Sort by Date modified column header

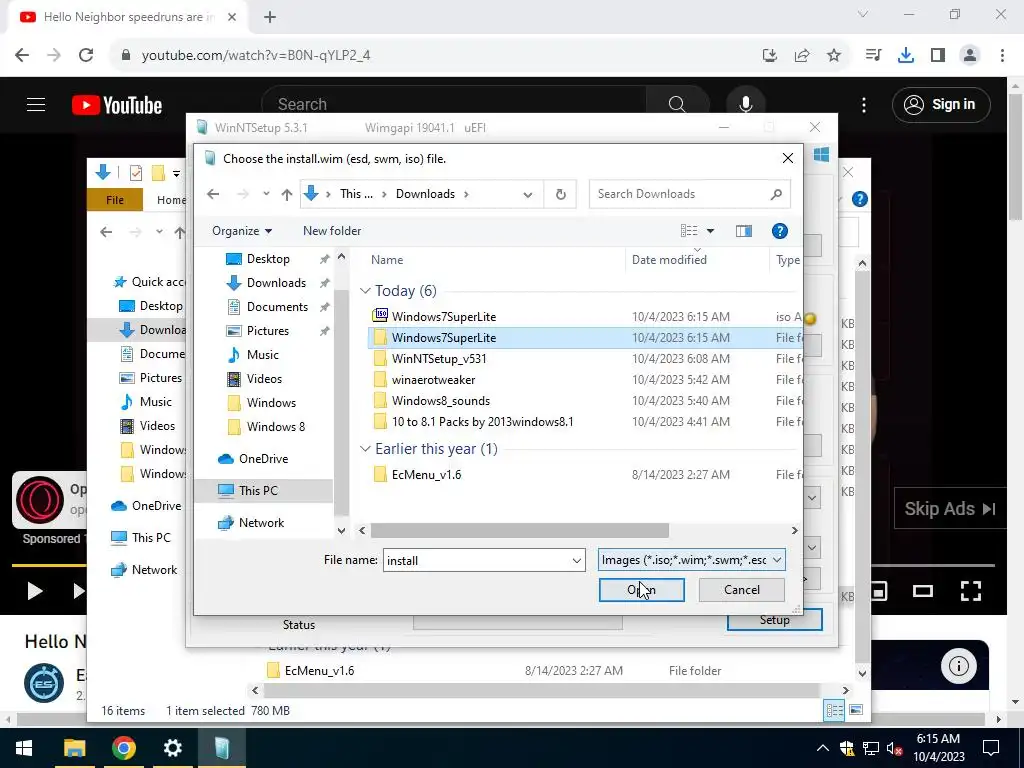(x=669, y=260)
